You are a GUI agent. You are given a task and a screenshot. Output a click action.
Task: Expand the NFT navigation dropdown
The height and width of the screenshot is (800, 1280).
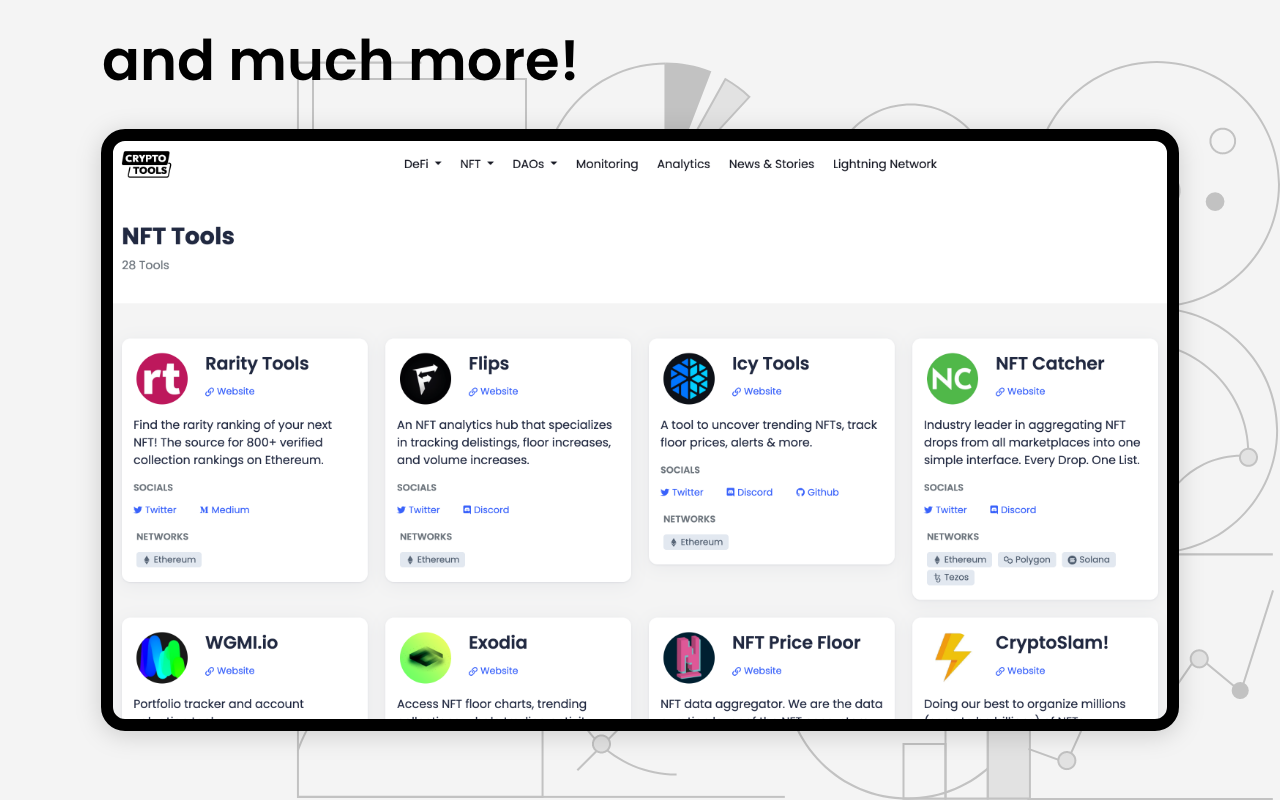coord(476,164)
